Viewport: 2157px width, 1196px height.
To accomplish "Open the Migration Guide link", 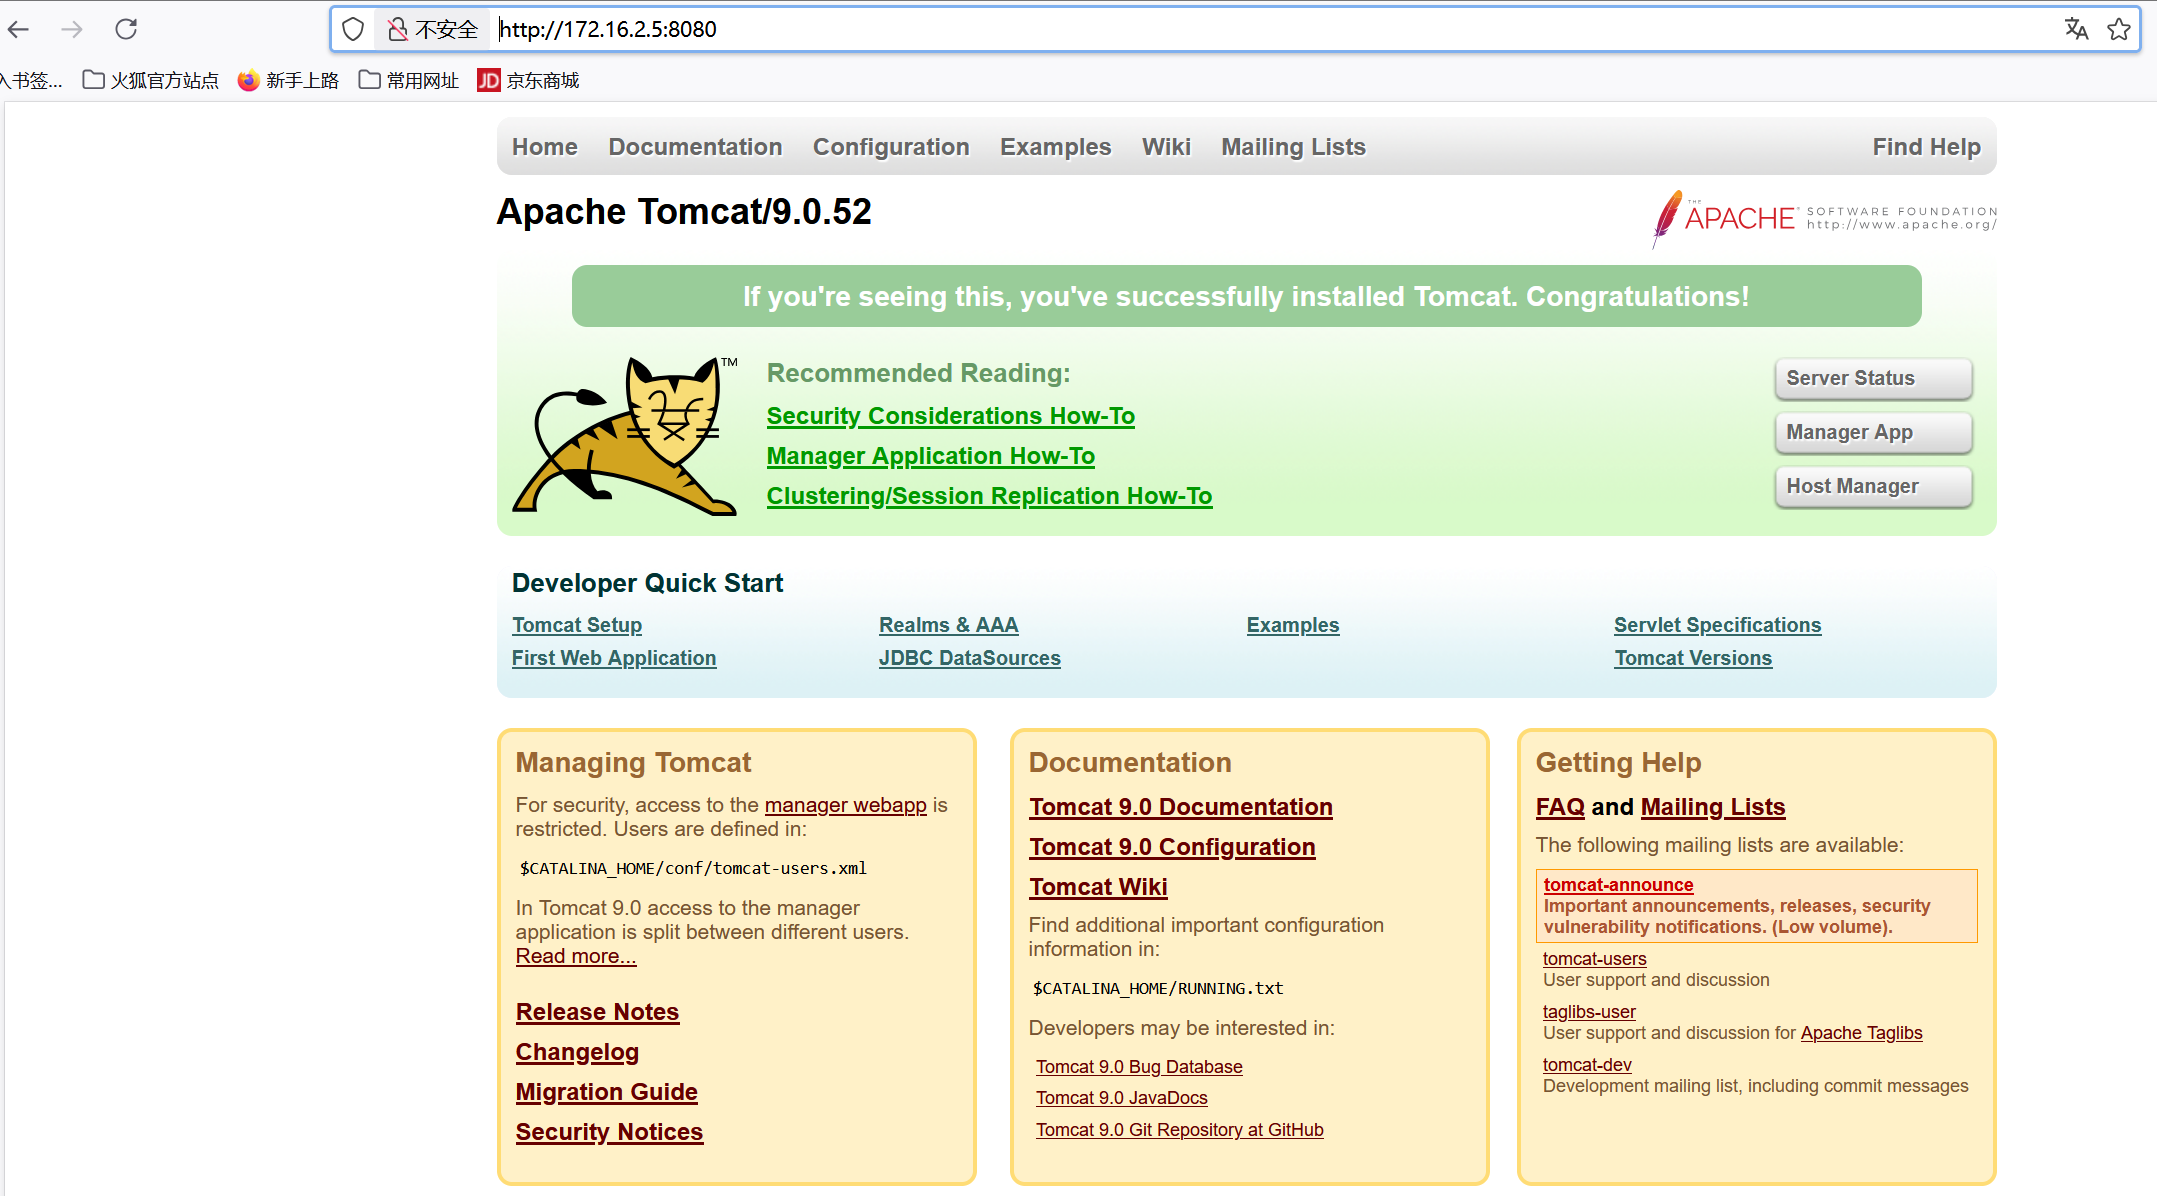I will (x=606, y=1092).
